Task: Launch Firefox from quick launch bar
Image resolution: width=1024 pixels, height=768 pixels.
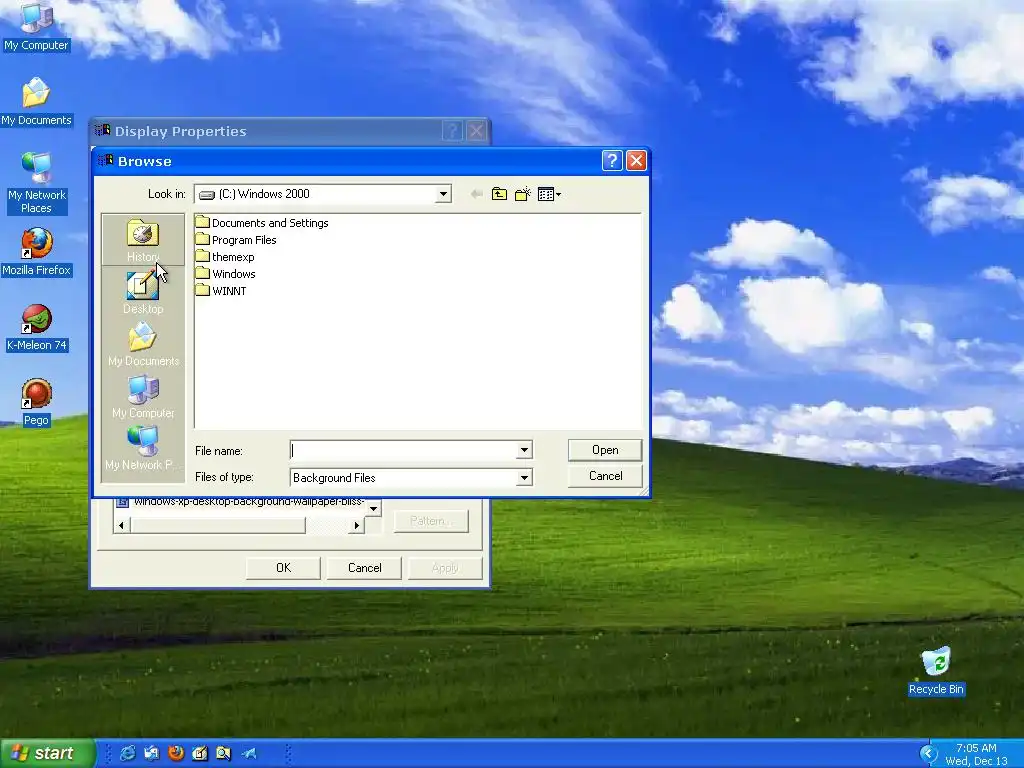Action: click(176, 753)
